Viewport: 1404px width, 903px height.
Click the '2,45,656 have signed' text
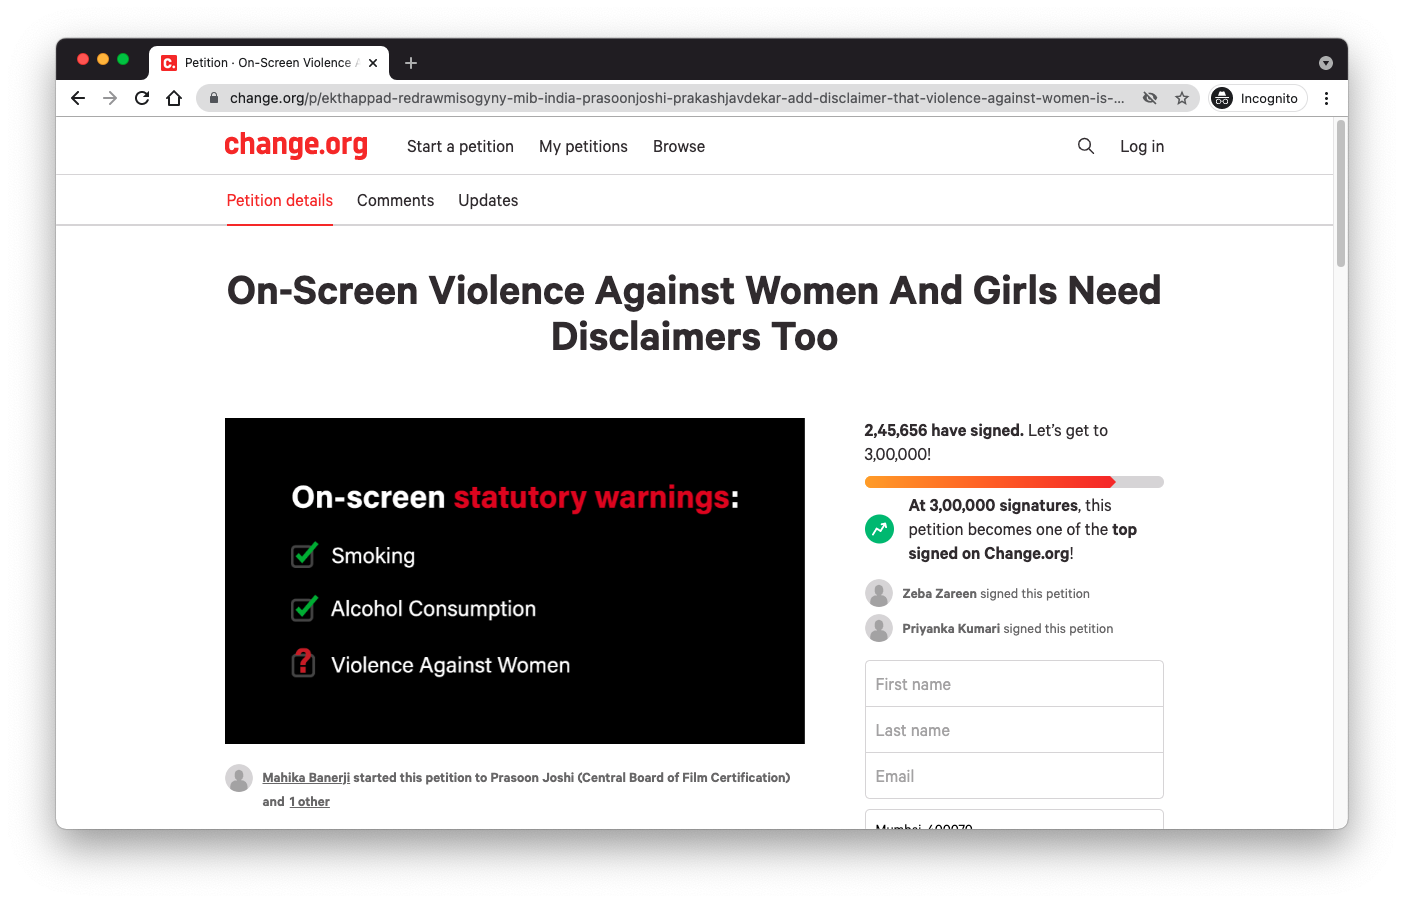(944, 430)
